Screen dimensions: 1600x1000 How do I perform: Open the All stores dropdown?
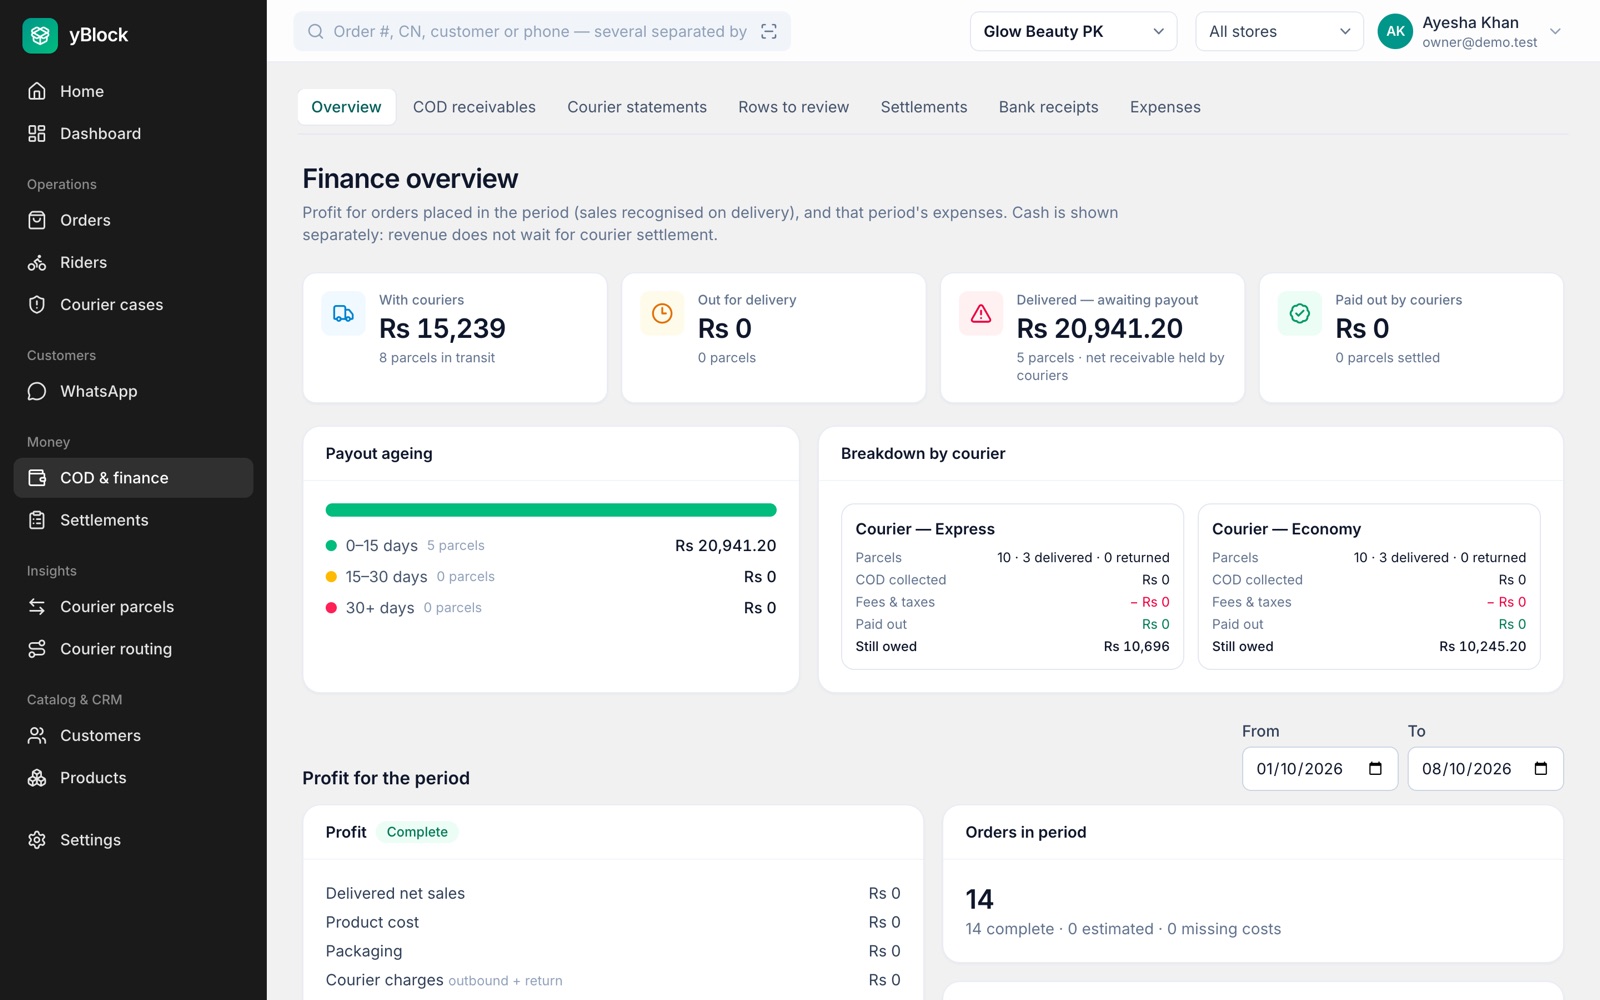[x=1279, y=31]
